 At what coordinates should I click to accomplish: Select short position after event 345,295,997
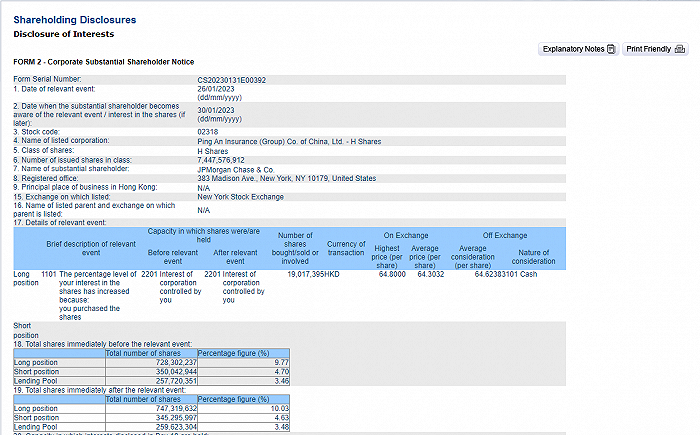pos(176,418)
